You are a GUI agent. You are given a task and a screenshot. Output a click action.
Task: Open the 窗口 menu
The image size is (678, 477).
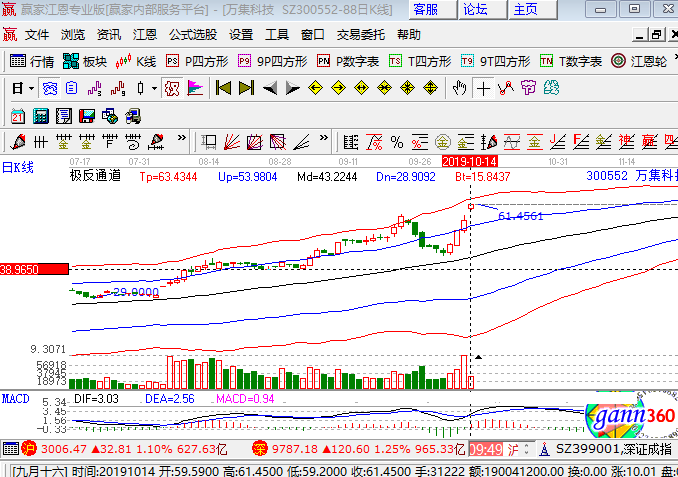[x=313, y=35]
